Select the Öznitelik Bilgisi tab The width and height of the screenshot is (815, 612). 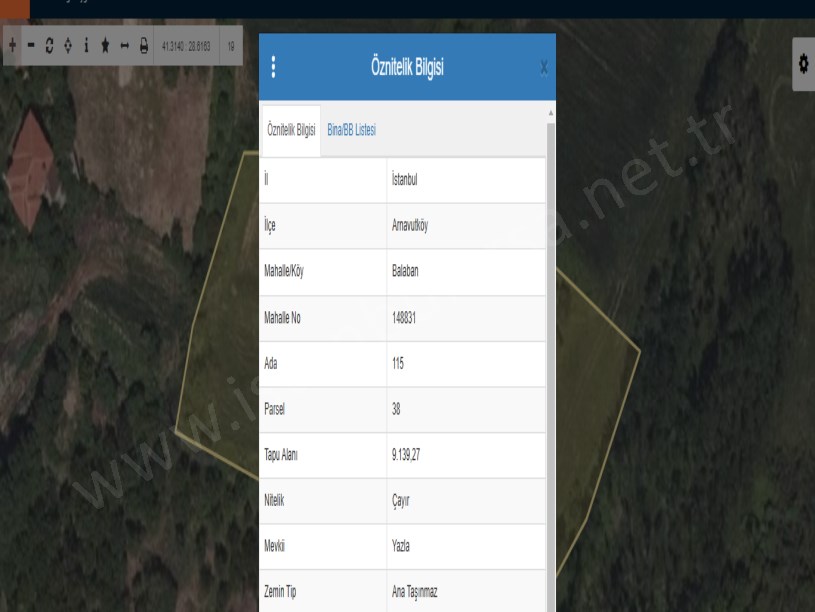(x=290, y=131)
